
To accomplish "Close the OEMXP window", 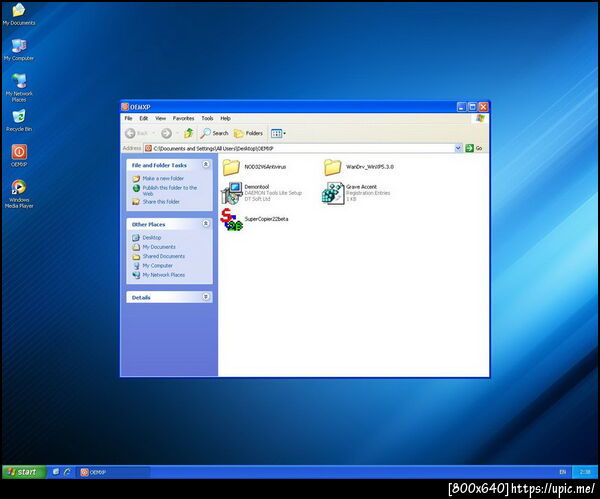I will coord(483,107).
